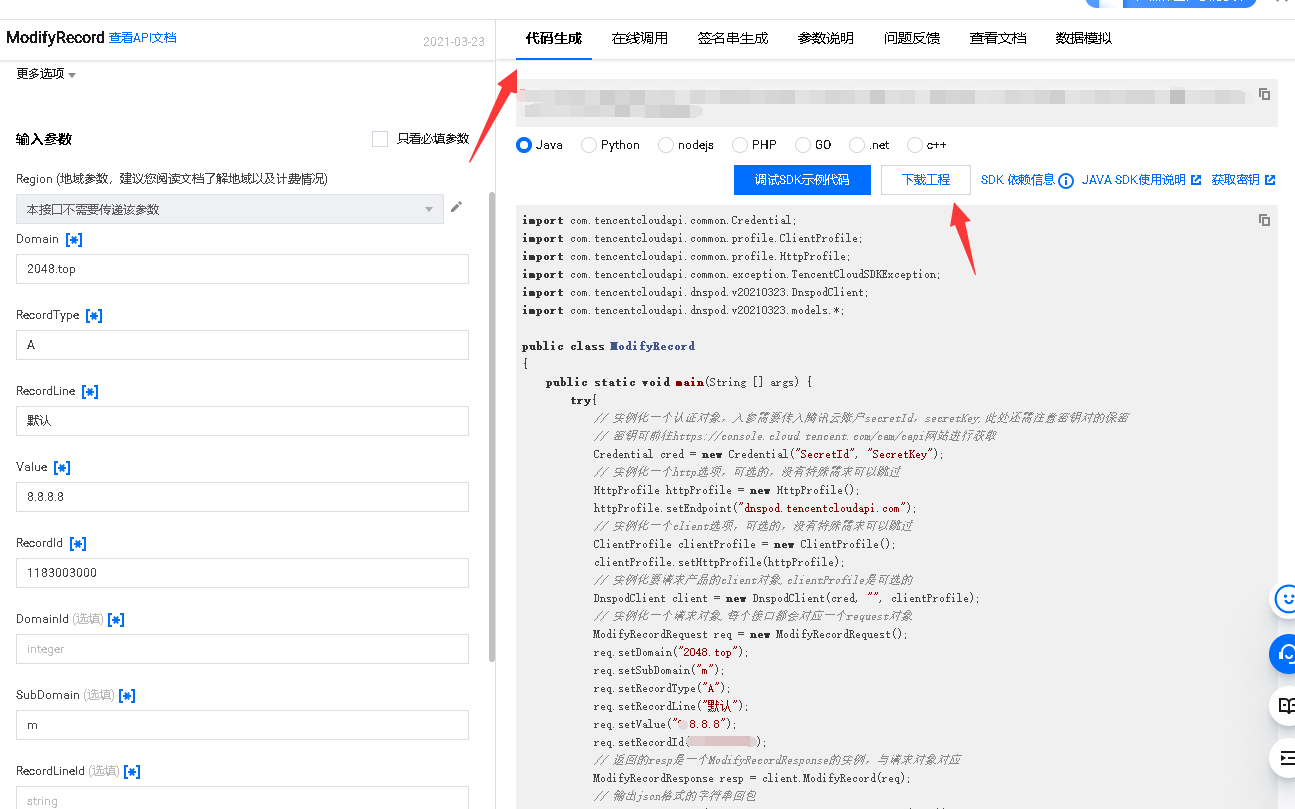Click the RecordLine parameter asterisk icon
Screen dimensions: 1295x809
pos(90,392)
